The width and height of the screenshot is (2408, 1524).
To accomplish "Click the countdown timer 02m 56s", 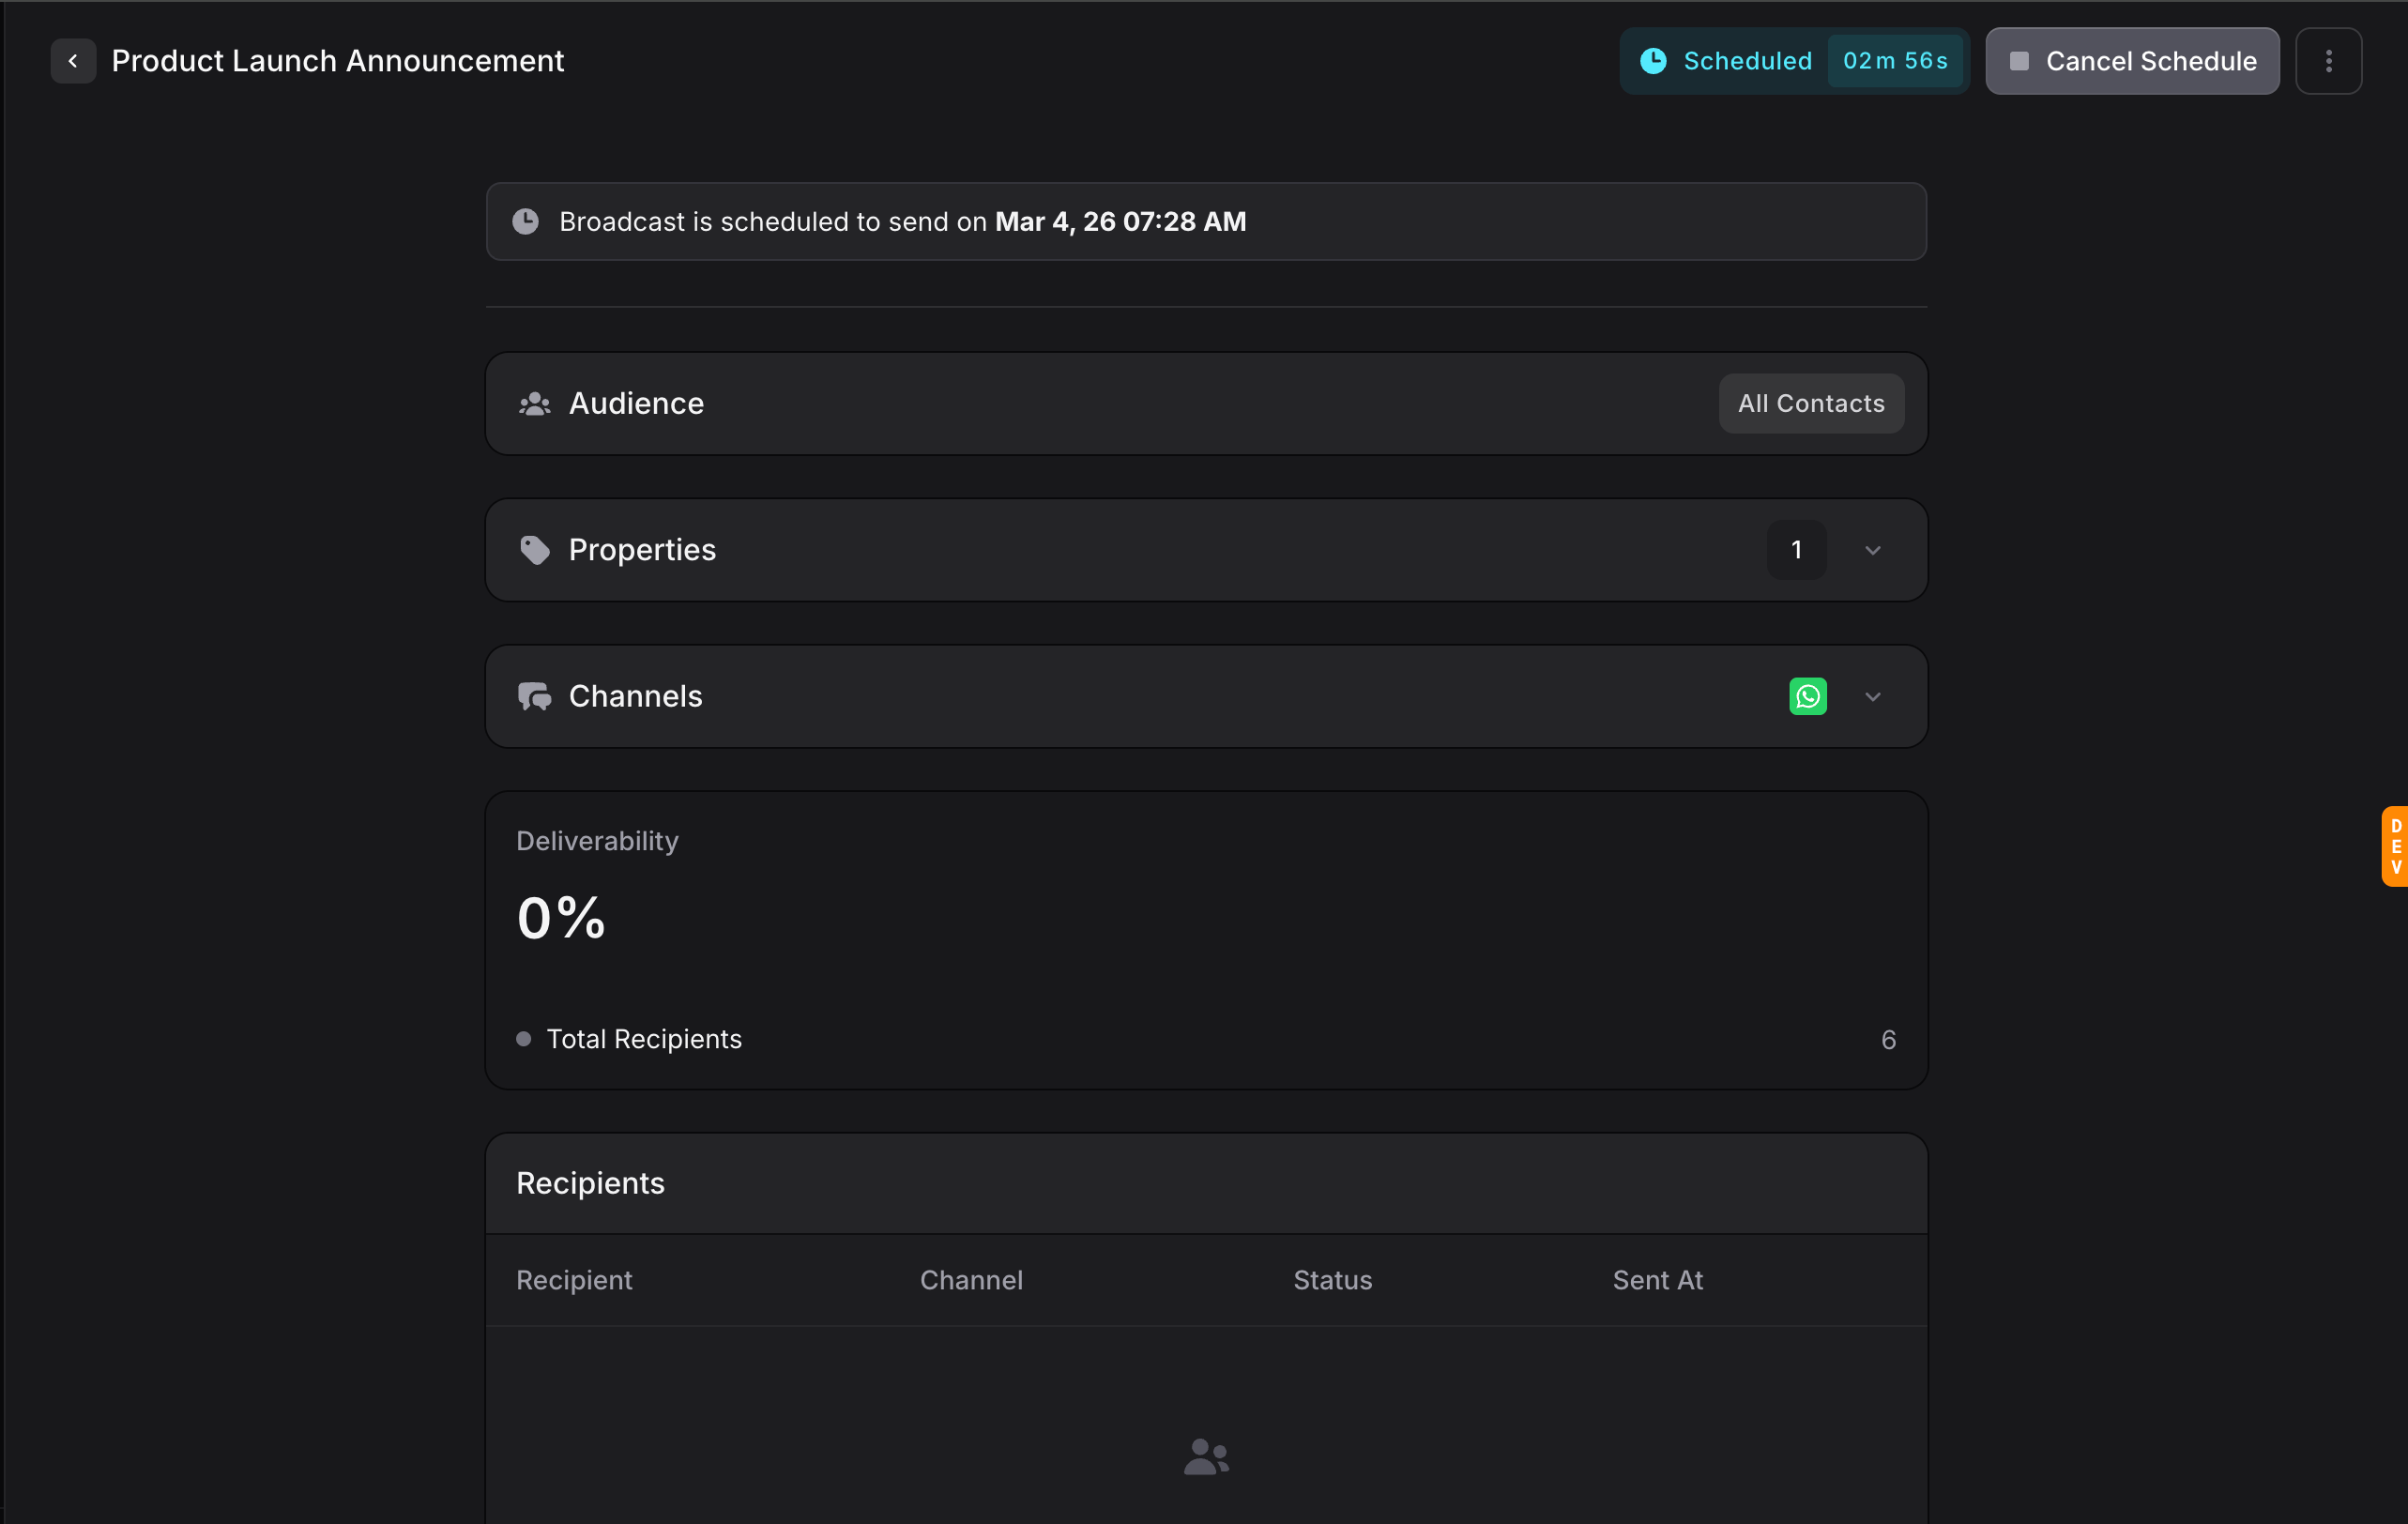I will [1894, 61].
